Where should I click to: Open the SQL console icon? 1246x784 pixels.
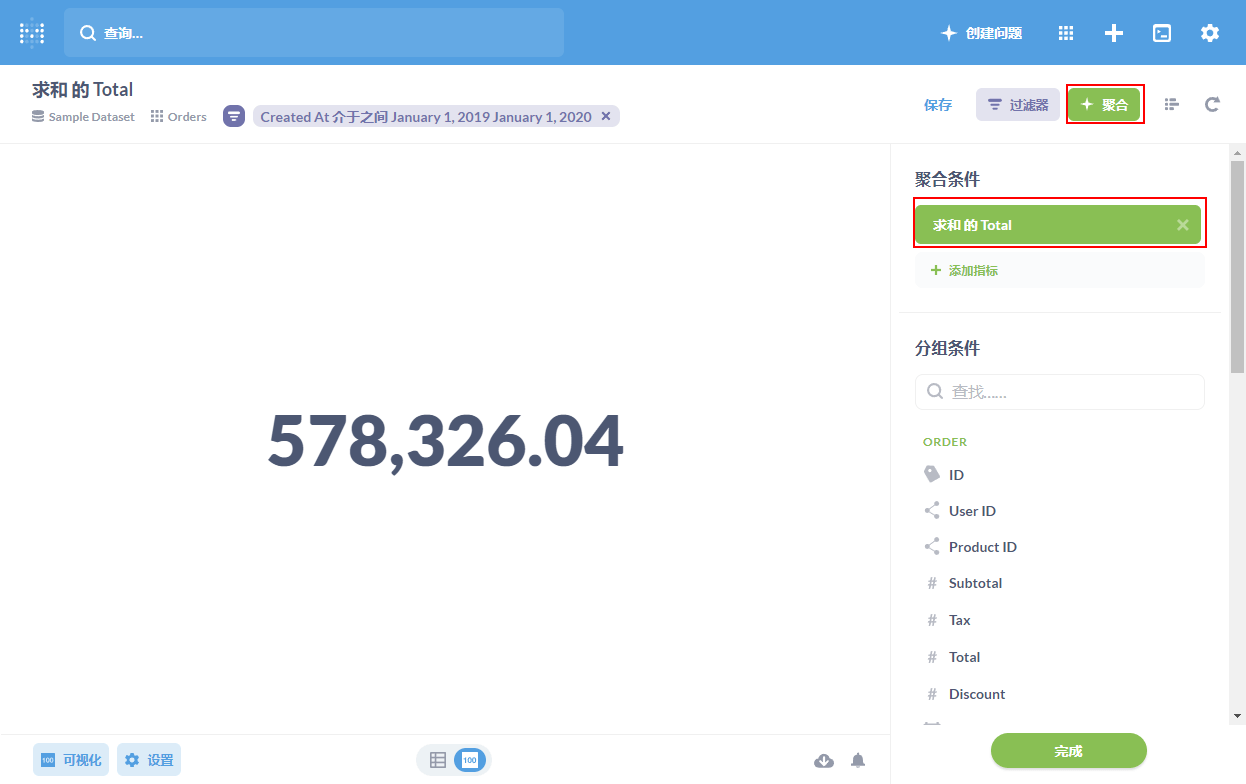pos(1162,33)
